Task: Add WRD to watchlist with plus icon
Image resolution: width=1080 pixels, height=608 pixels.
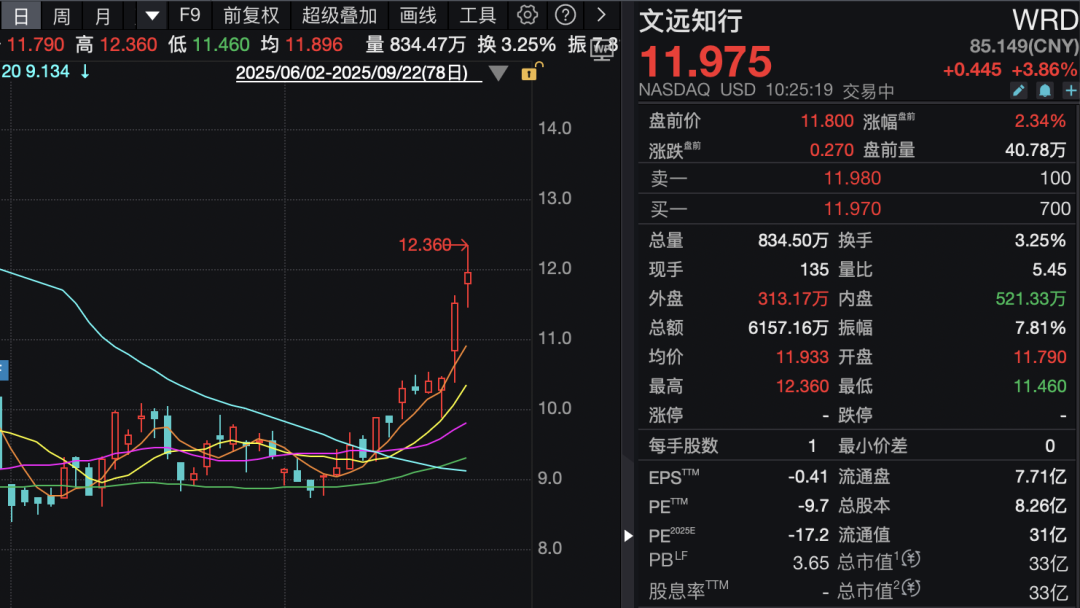Action: 1071,90
